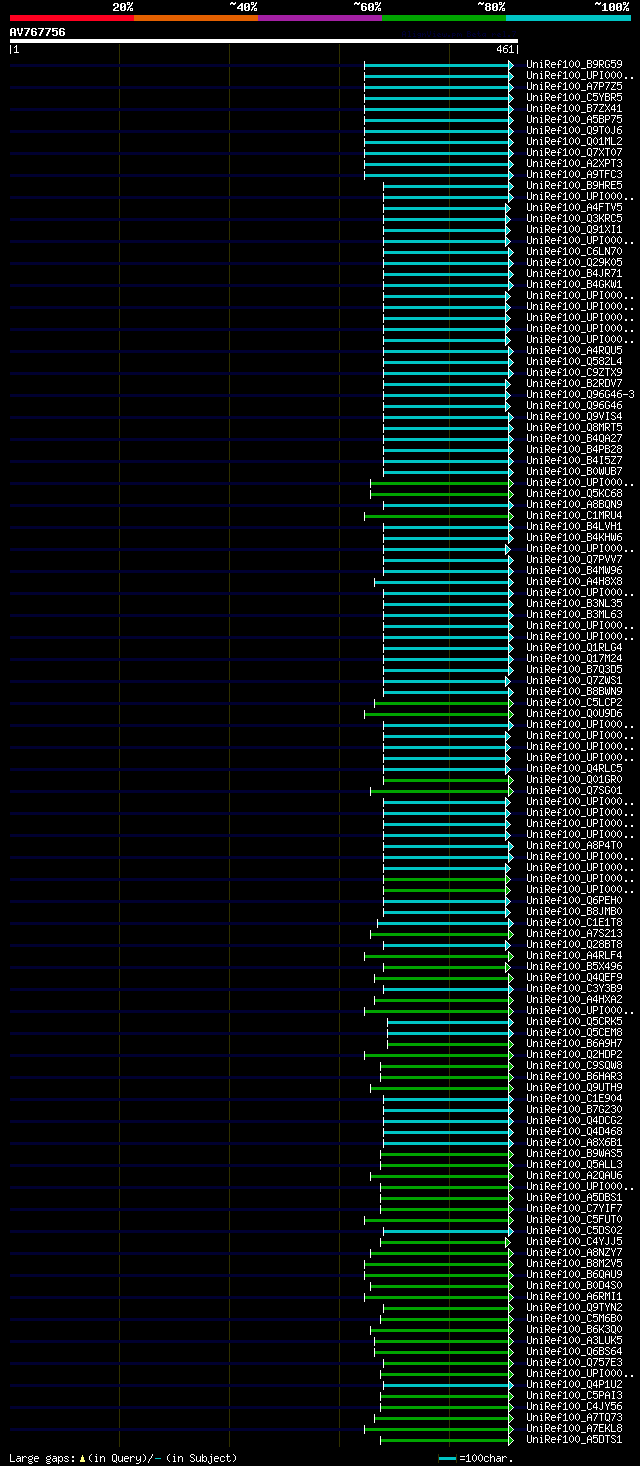Viewport: 640px width, 1466px height.
Task: Click the orange ~40% legend segment
Action: (195, 18)
